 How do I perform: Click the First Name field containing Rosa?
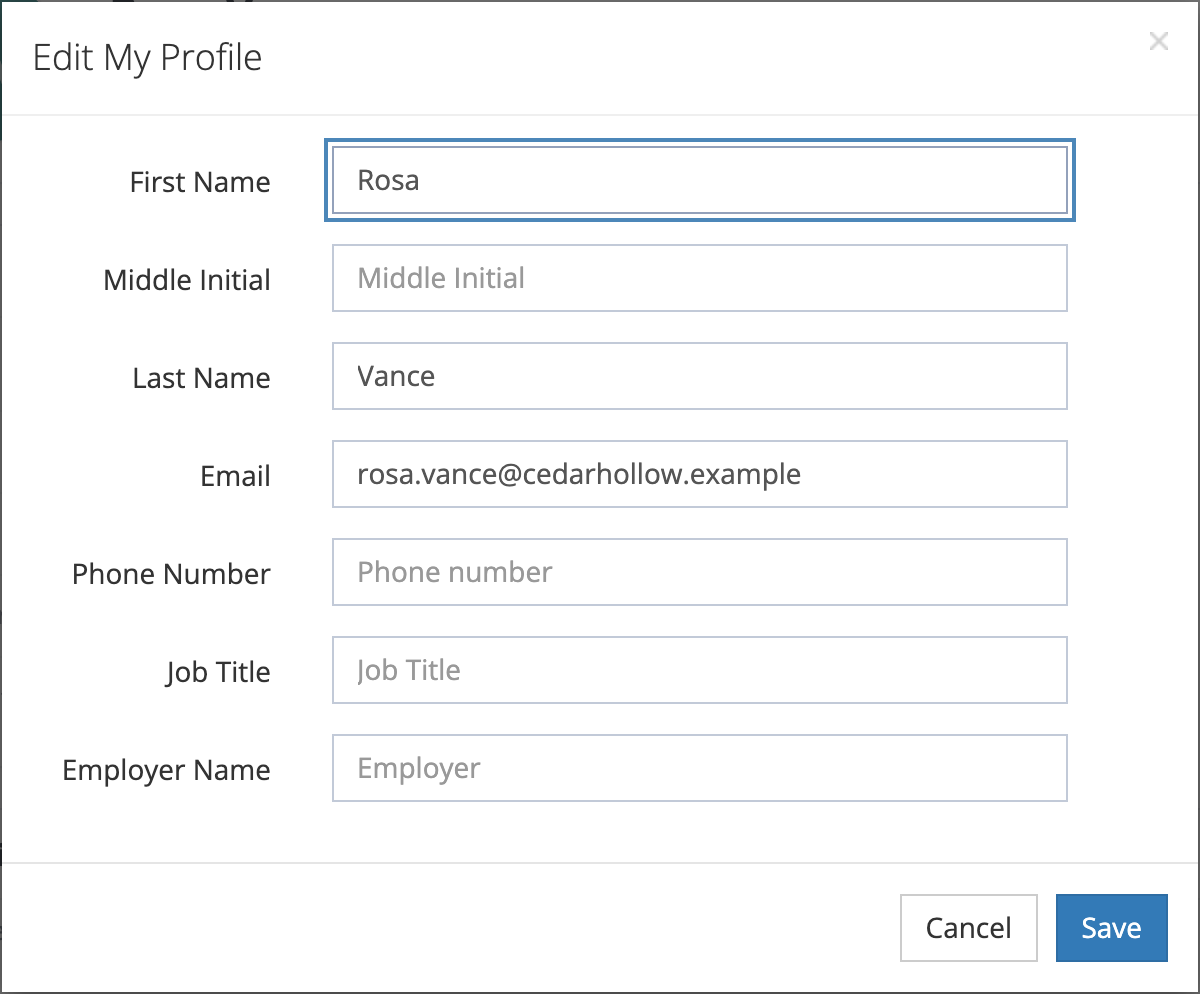tap(700, 180)
